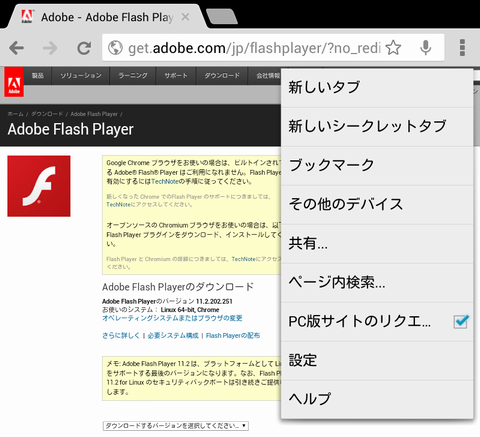Viewport: 480px width, 437px height.
Task: Click the red Flash Player logo image
Action: (39, 186)
